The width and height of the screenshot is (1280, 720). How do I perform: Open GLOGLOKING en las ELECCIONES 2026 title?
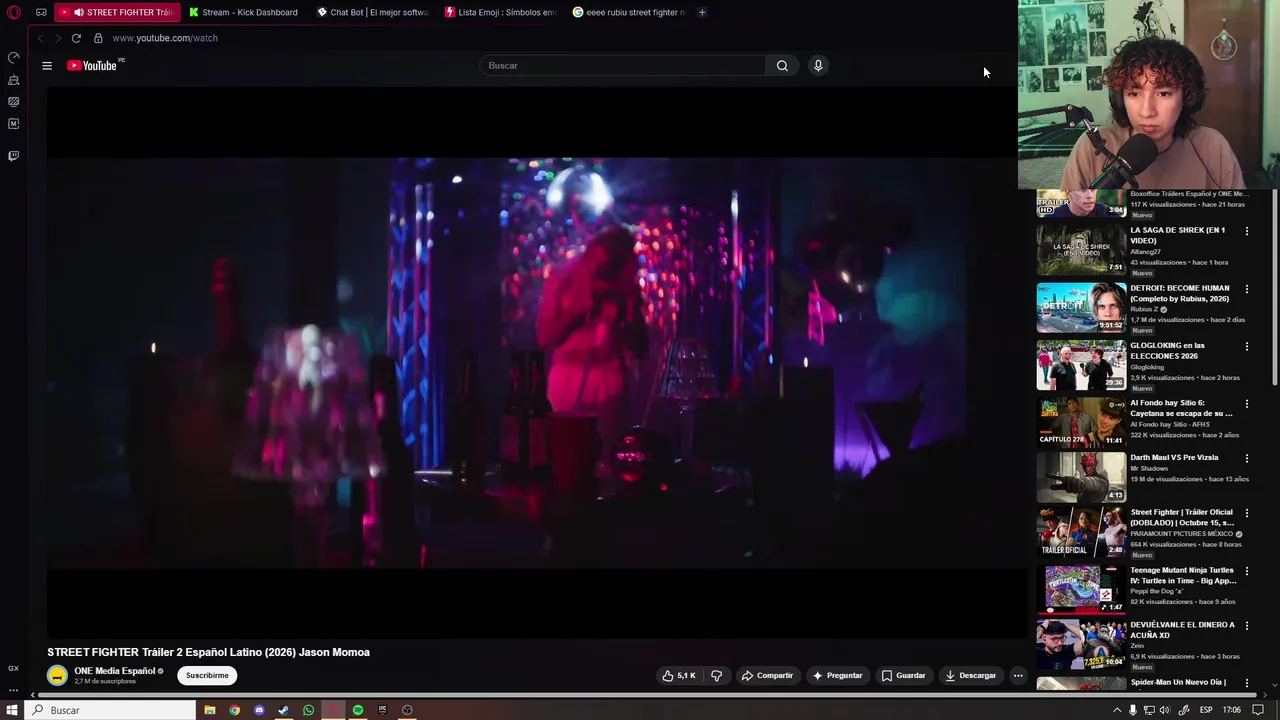tap(1167, 351)
